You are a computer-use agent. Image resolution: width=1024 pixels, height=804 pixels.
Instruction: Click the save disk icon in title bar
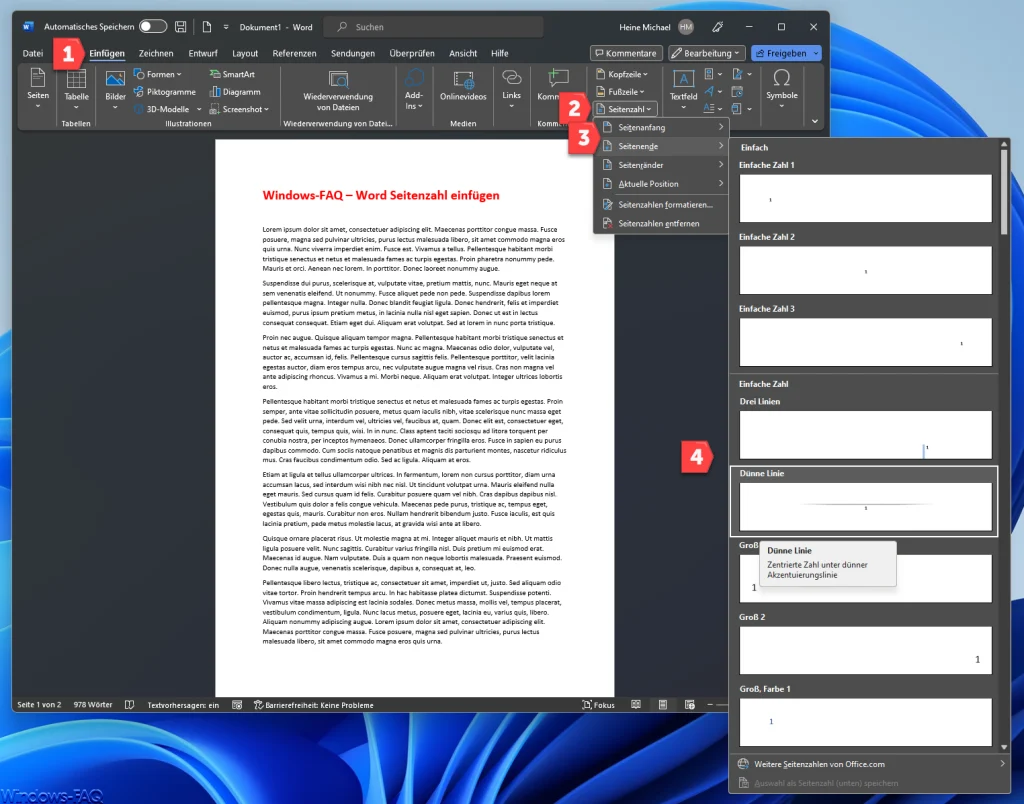point(181,27)
